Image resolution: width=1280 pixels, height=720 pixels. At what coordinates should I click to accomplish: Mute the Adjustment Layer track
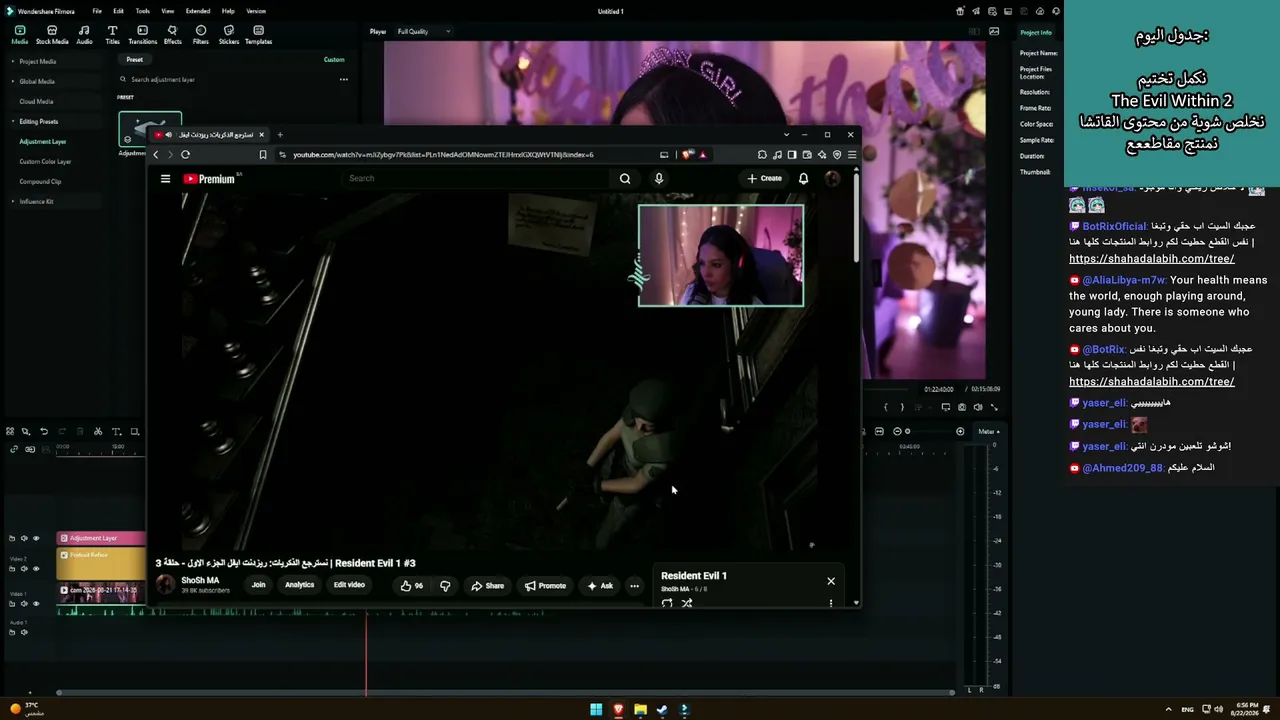(24, 538)
